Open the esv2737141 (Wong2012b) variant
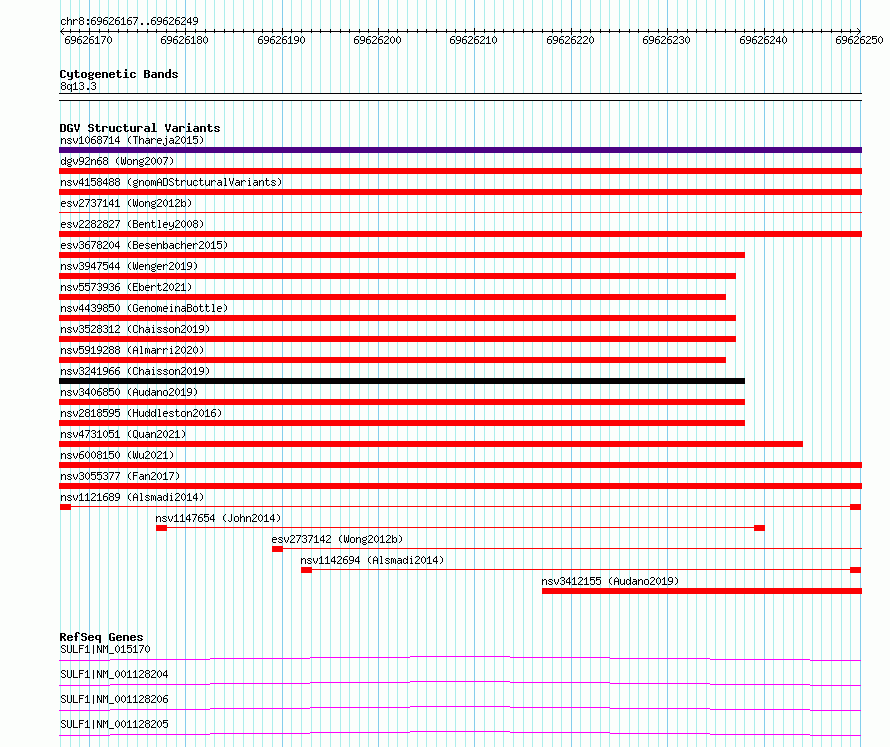The image size is (890, 747). [x=126, y=203]
